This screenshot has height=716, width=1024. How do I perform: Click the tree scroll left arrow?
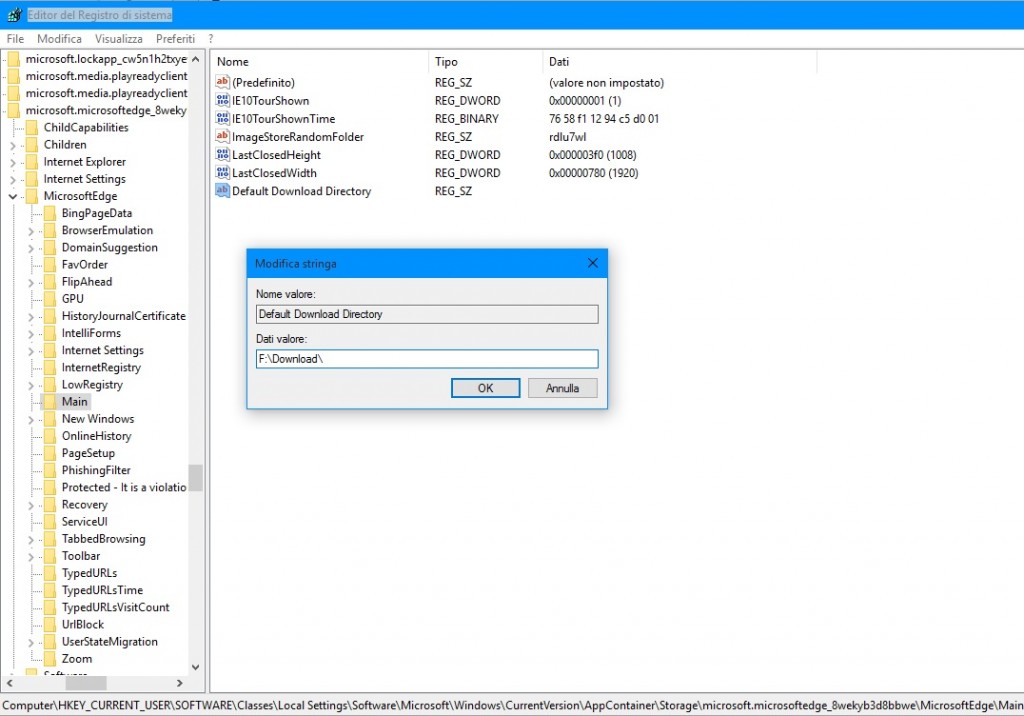coord(9,683)
